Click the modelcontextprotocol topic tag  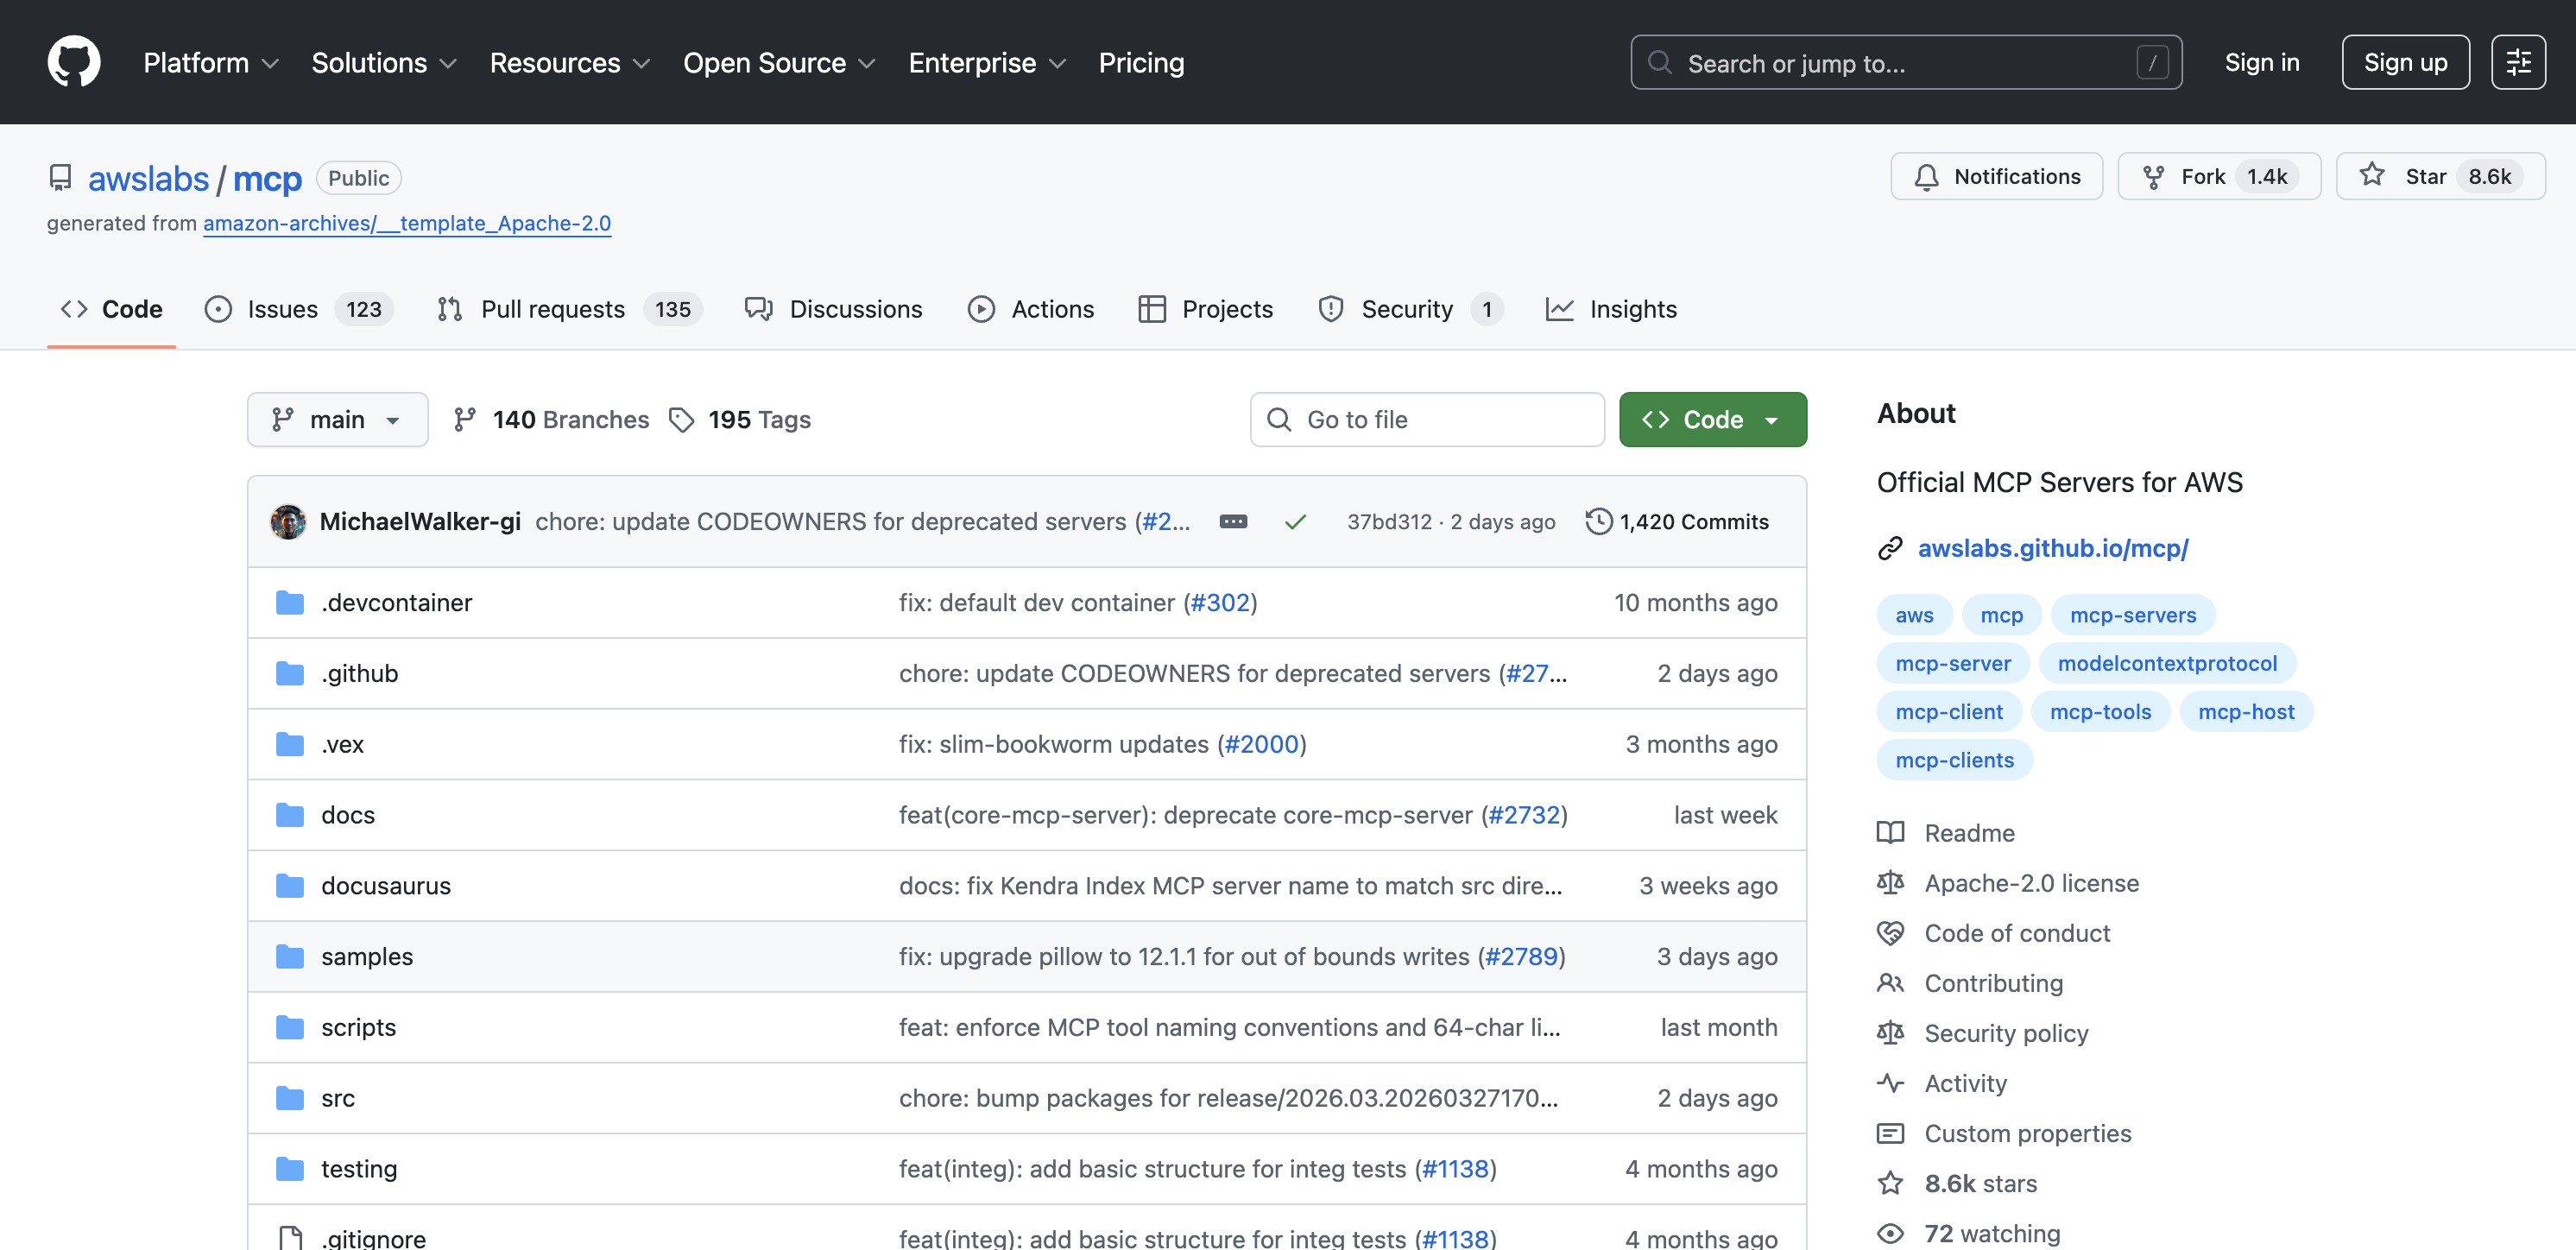[x=2167, y=663]
